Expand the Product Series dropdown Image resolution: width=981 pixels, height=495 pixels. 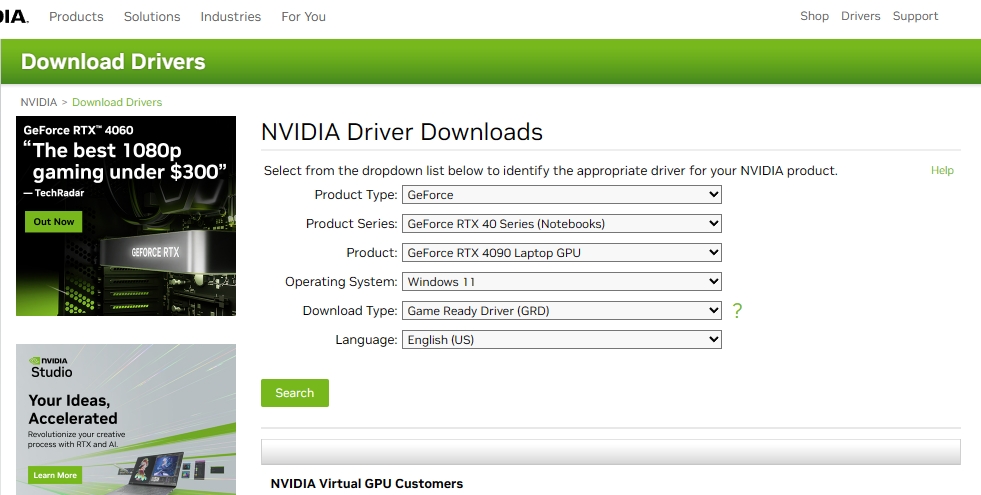pos(562,223)
